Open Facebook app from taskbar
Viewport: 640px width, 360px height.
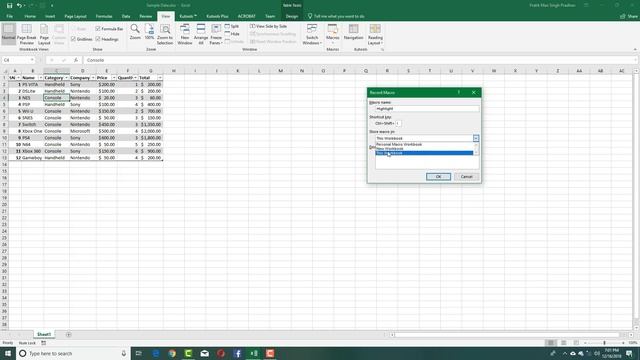(x=237, y=353)
